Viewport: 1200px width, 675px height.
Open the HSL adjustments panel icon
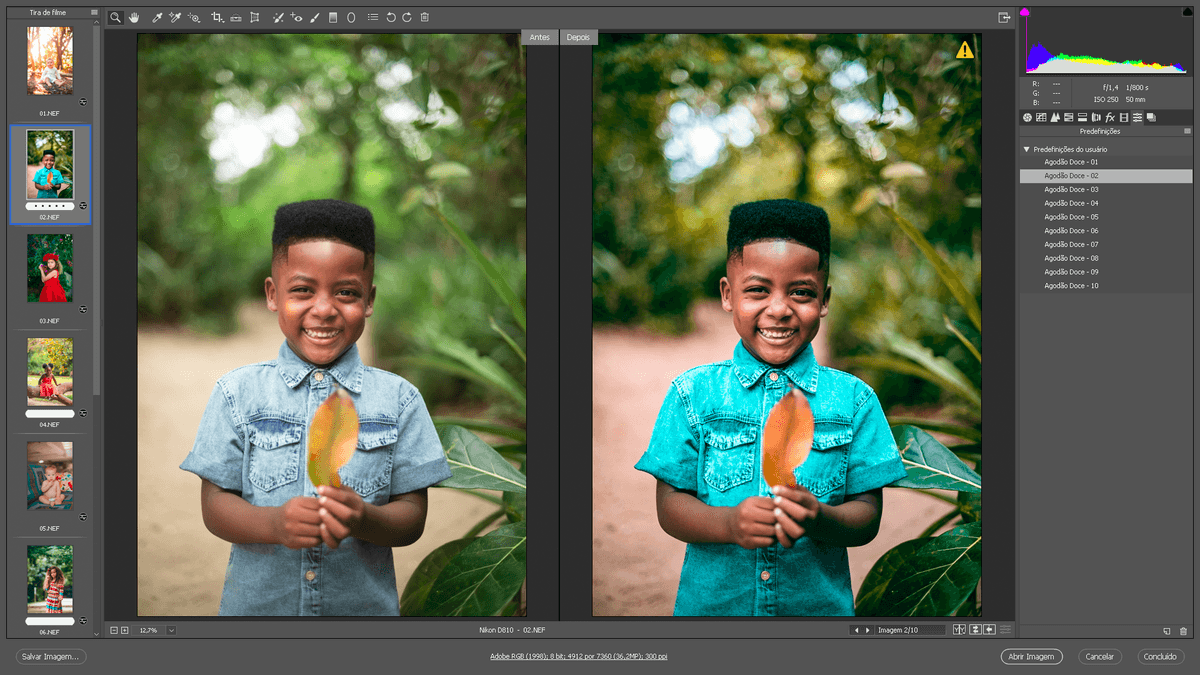[1068, 118]
